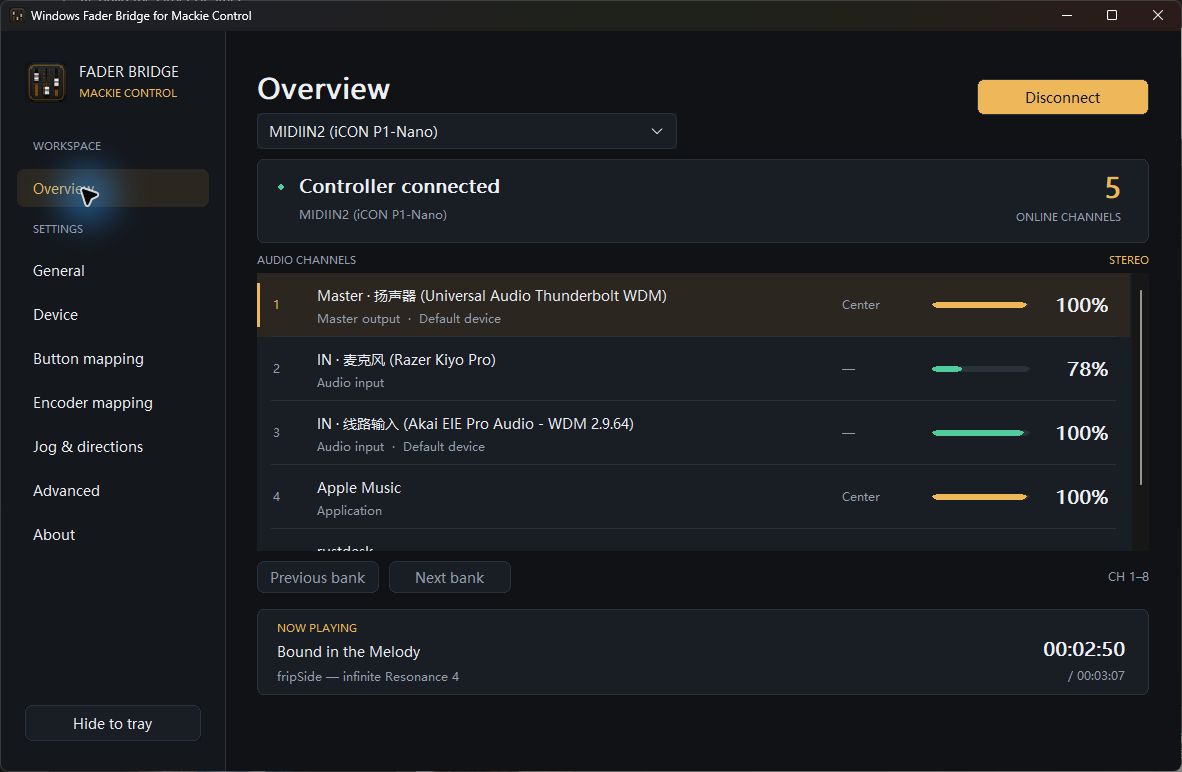Click the 100% value on the Apple Music row

click(1082, 498)
